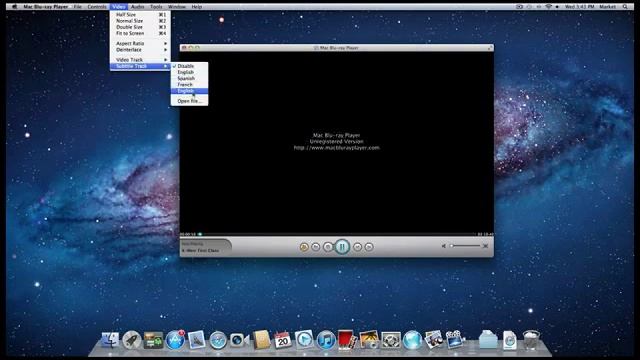Screen dimensions: 640x360
Task: Open Launchpad rocket icon in the Dock
Action: [x=131, y=340]
